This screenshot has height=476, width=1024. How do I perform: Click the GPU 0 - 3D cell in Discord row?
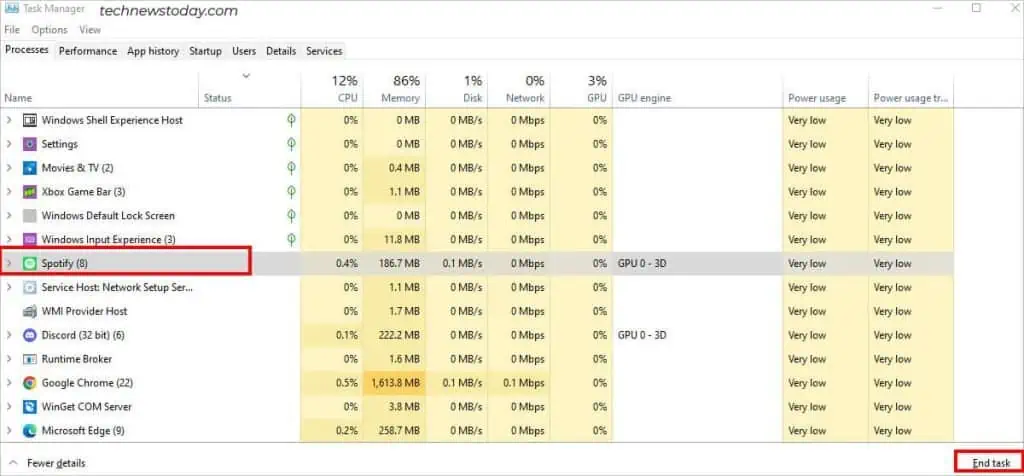pyautogui.click(x=642, y=335)
